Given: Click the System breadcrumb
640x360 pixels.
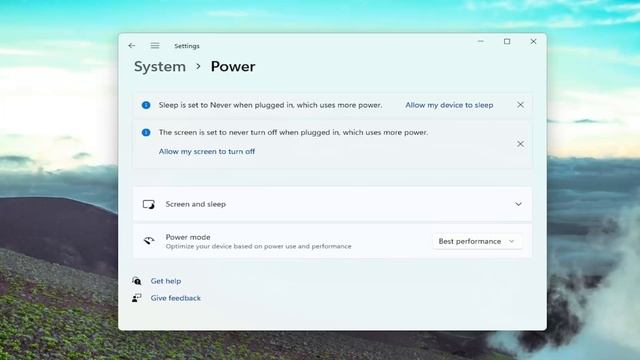Looking at the screenshot, I should [160, 67].
